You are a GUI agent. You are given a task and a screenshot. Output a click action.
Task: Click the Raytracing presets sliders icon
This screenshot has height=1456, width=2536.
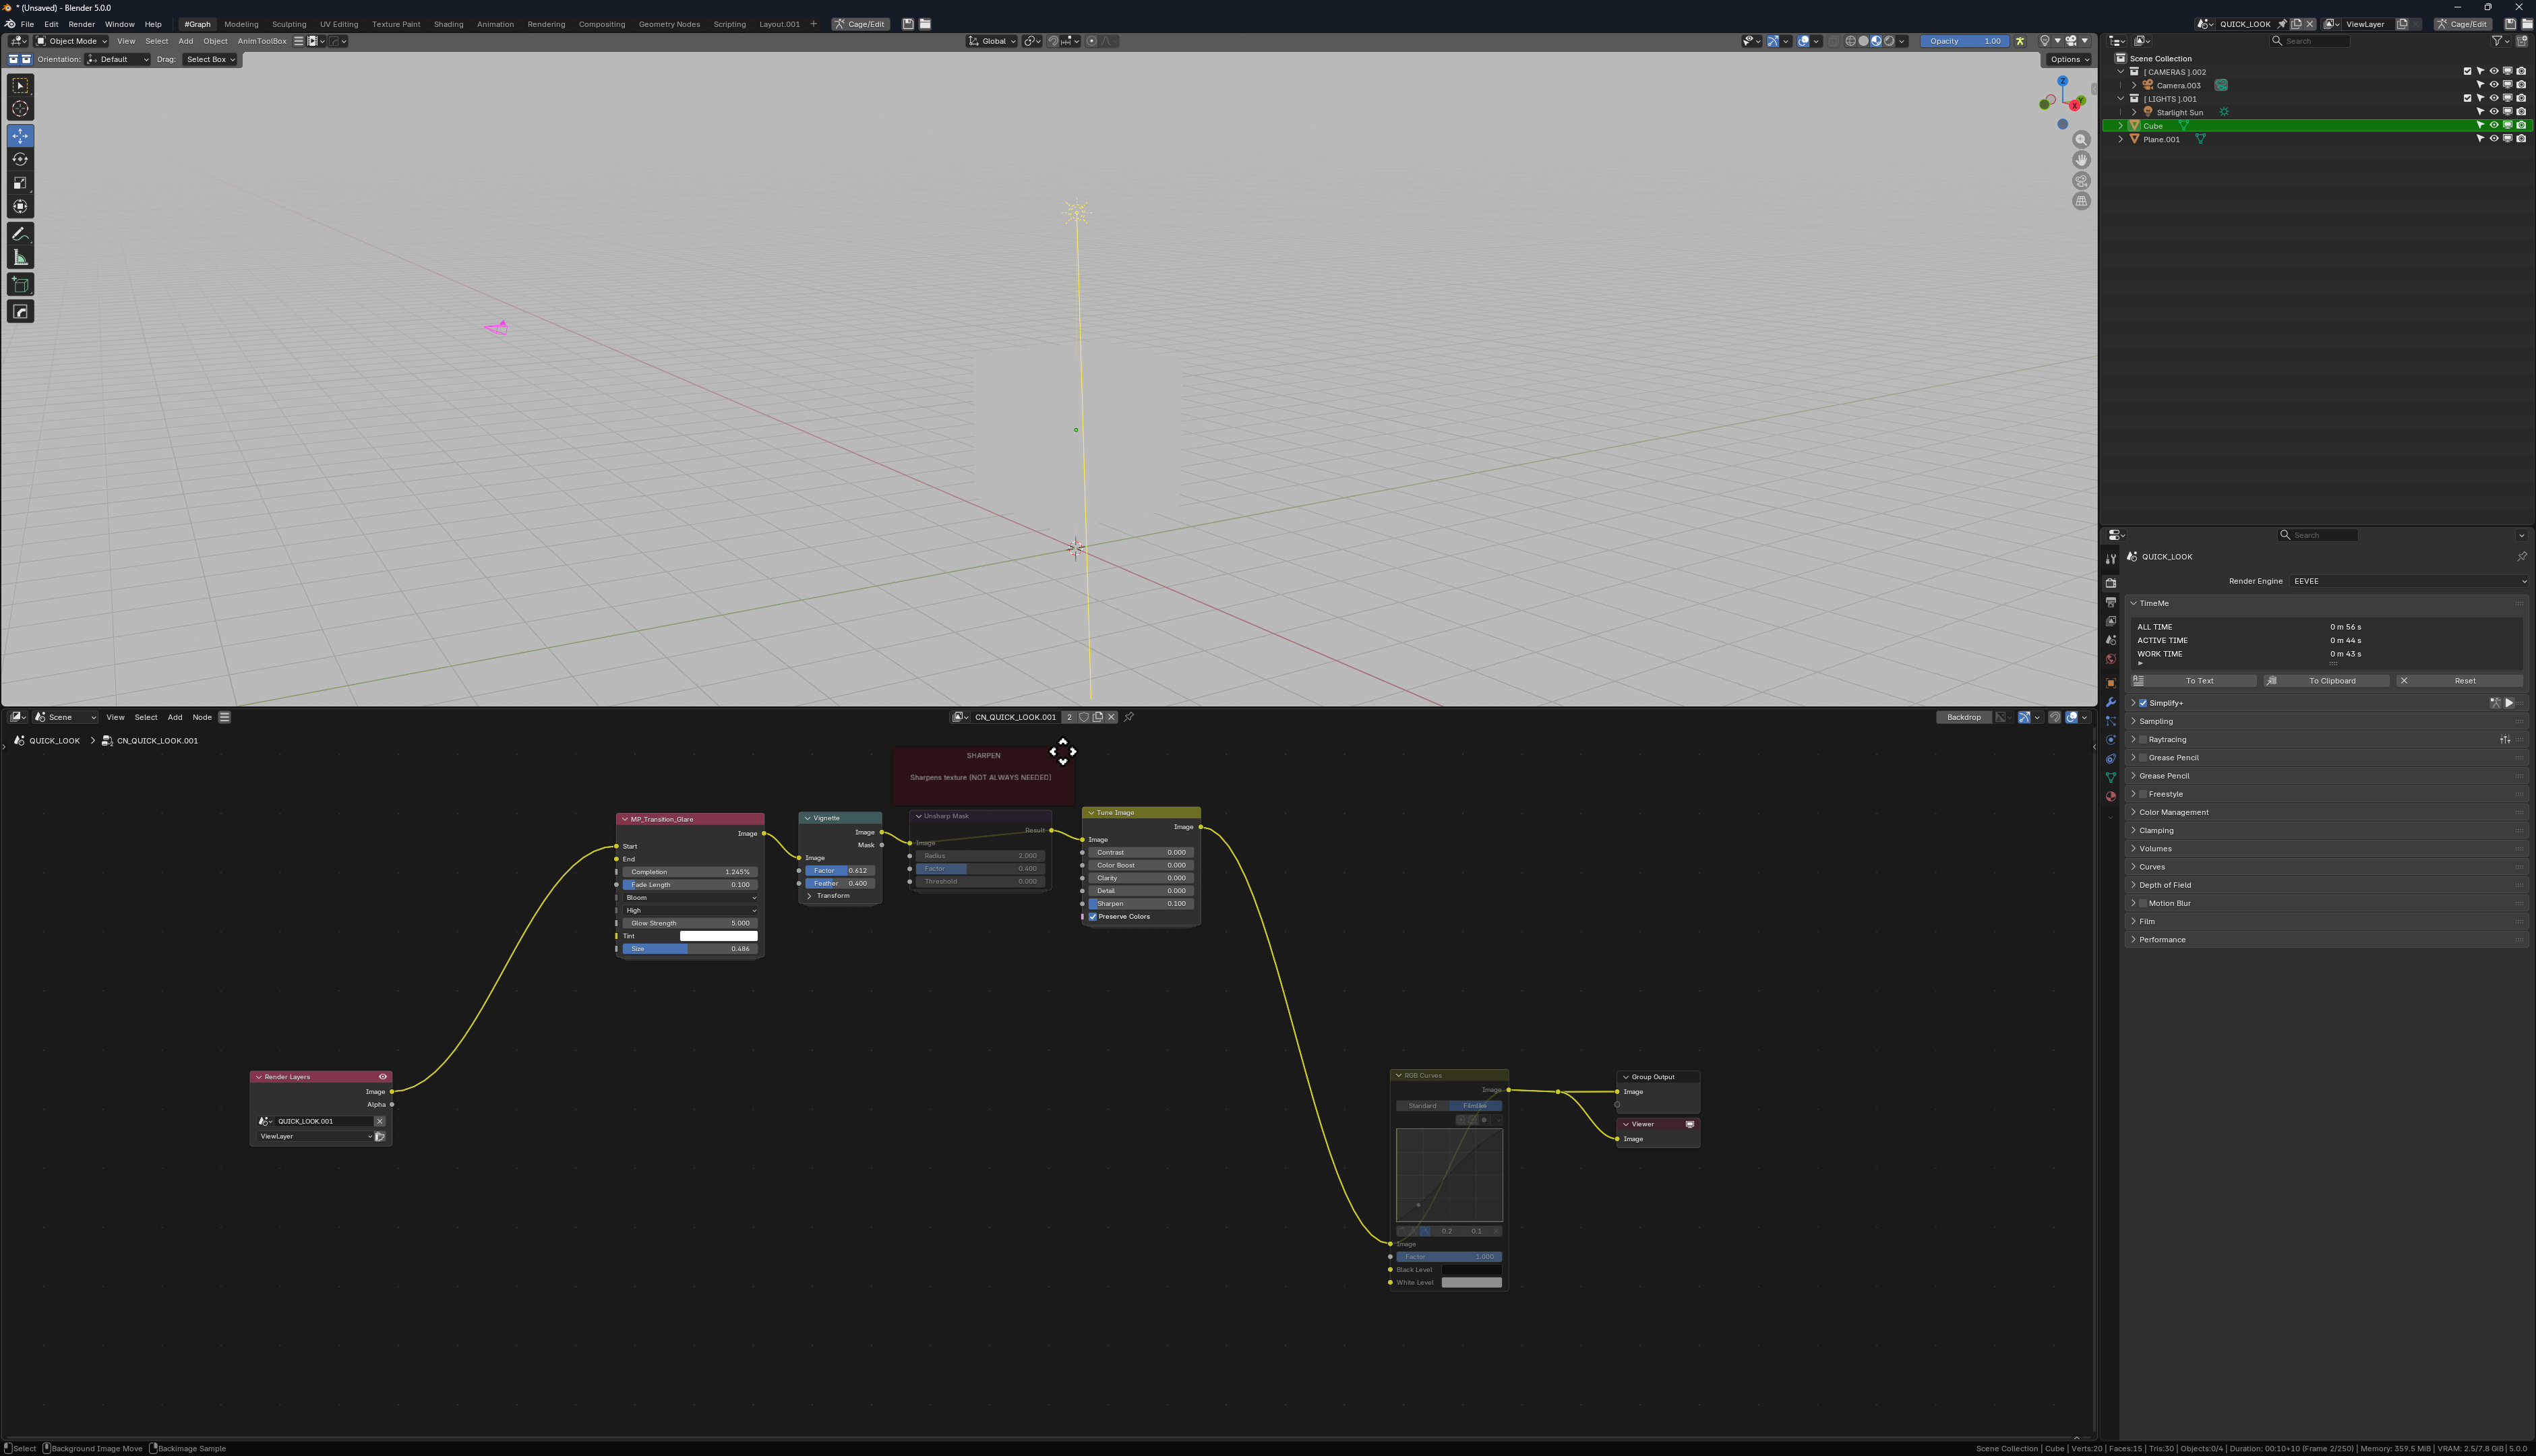pos(2504,740)
